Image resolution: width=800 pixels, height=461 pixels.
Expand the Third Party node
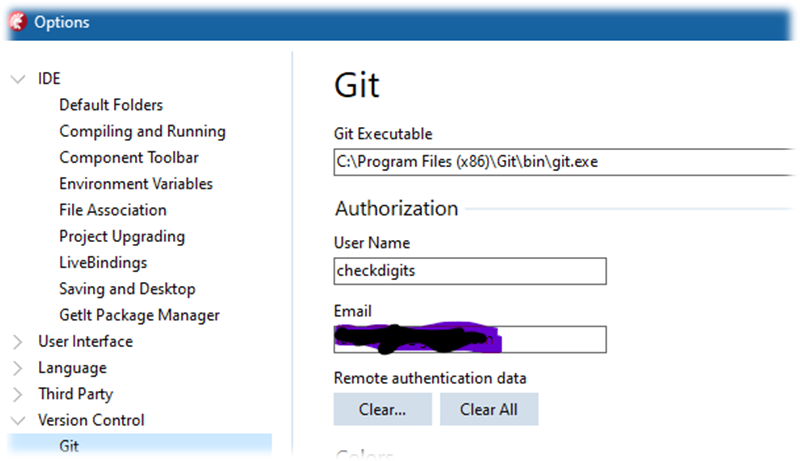pos(17,394)
